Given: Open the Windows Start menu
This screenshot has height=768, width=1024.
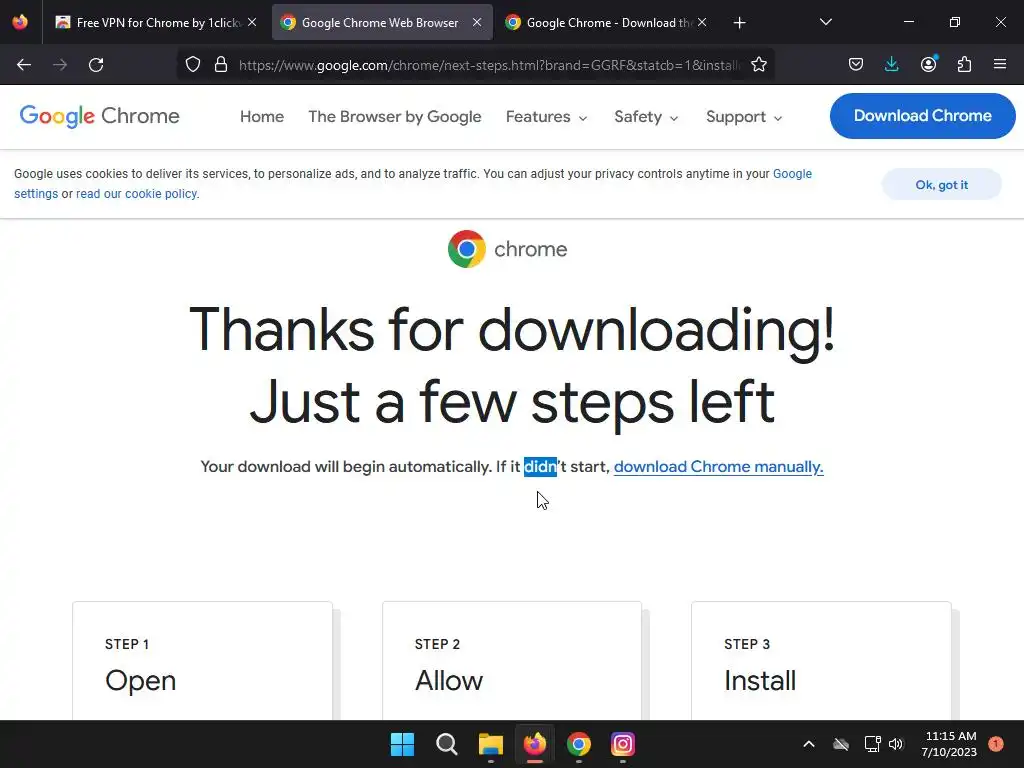Looking at the screenshot, I should click(x=402, y=744).
